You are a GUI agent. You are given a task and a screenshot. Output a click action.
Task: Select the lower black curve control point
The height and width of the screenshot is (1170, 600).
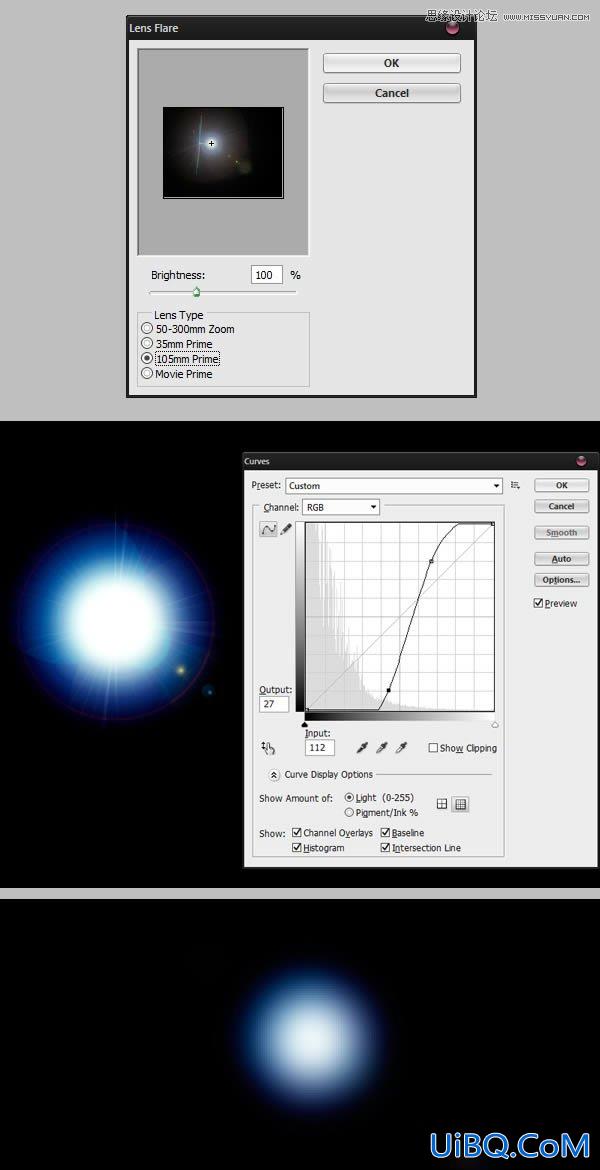point(388,690)
